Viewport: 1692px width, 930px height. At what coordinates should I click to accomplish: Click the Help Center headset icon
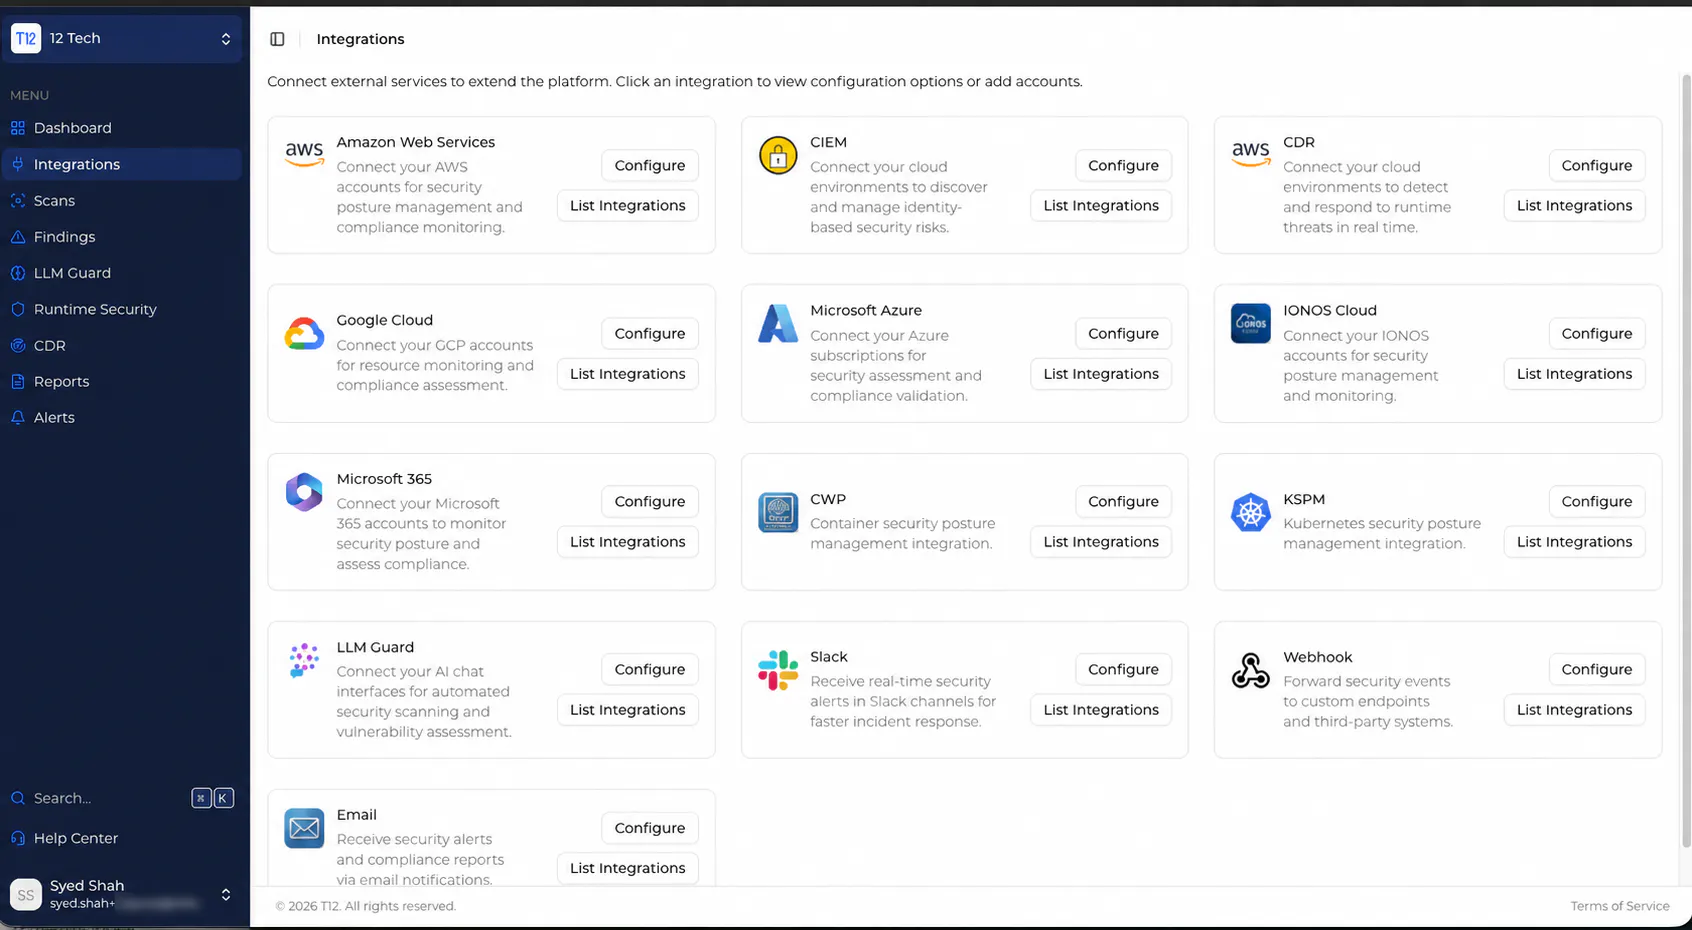pos(18,838)
